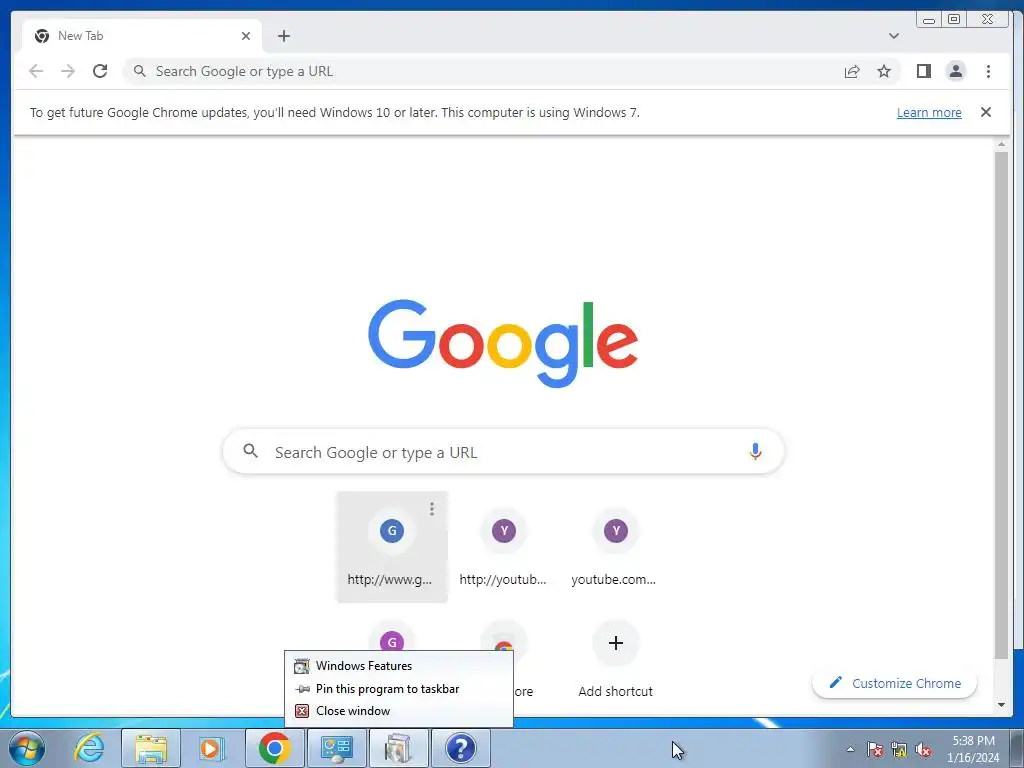Open the profile avatar menu

[x=955, y=71]
